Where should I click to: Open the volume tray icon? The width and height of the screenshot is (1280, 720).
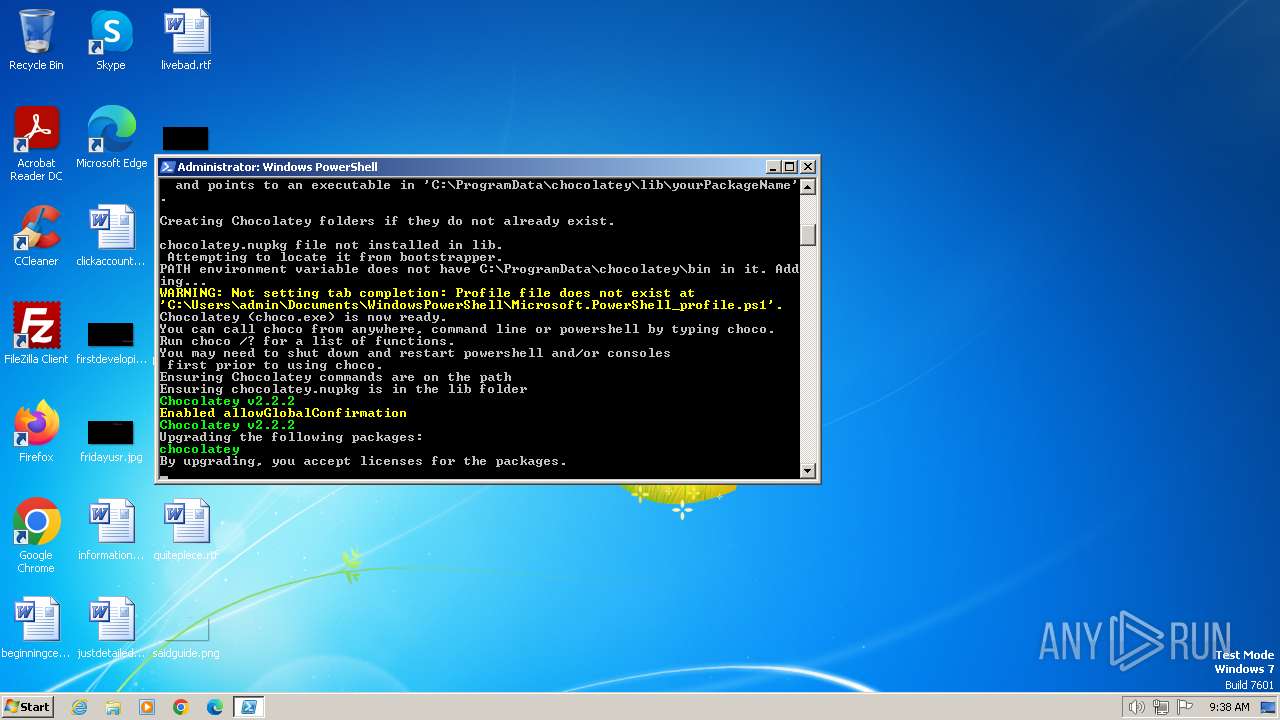click(1136, 707)
